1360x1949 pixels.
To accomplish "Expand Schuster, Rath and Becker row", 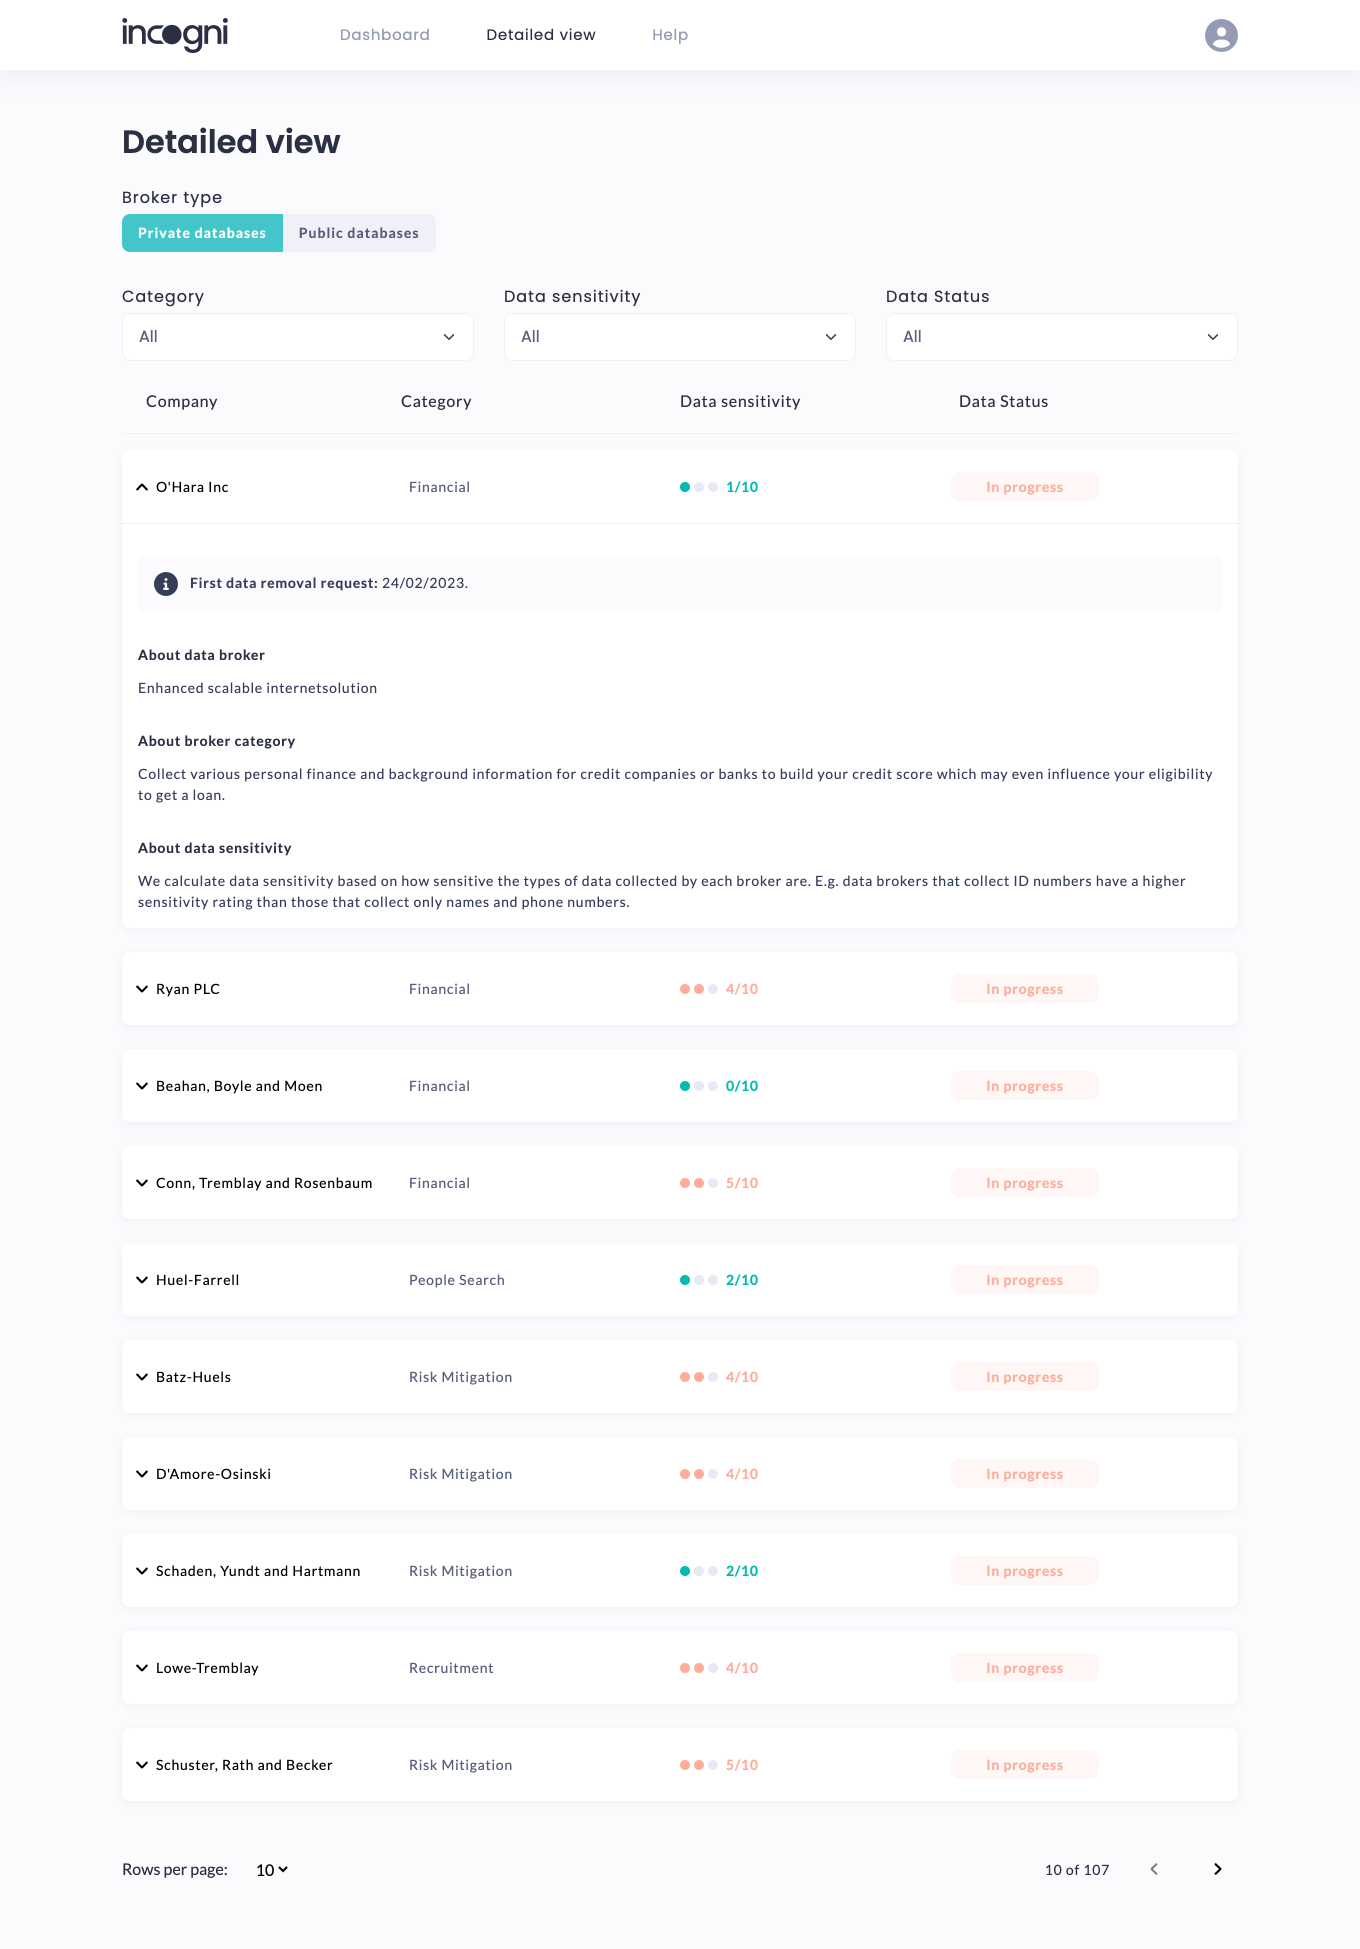I will coord(142,1765).
